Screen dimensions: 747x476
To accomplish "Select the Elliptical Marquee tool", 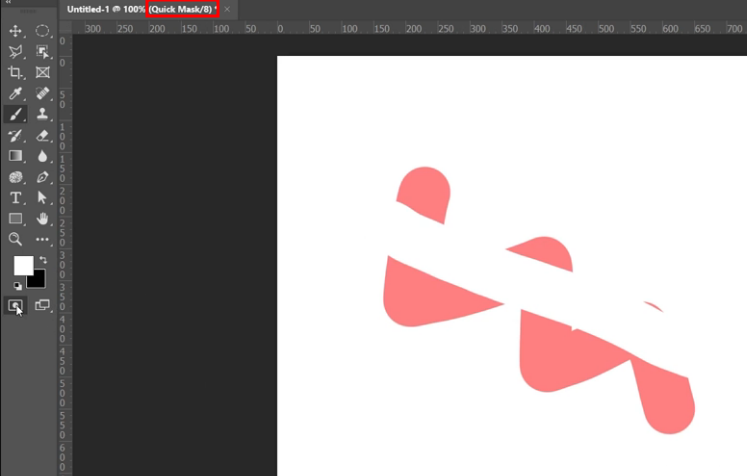I will [42, 31].
